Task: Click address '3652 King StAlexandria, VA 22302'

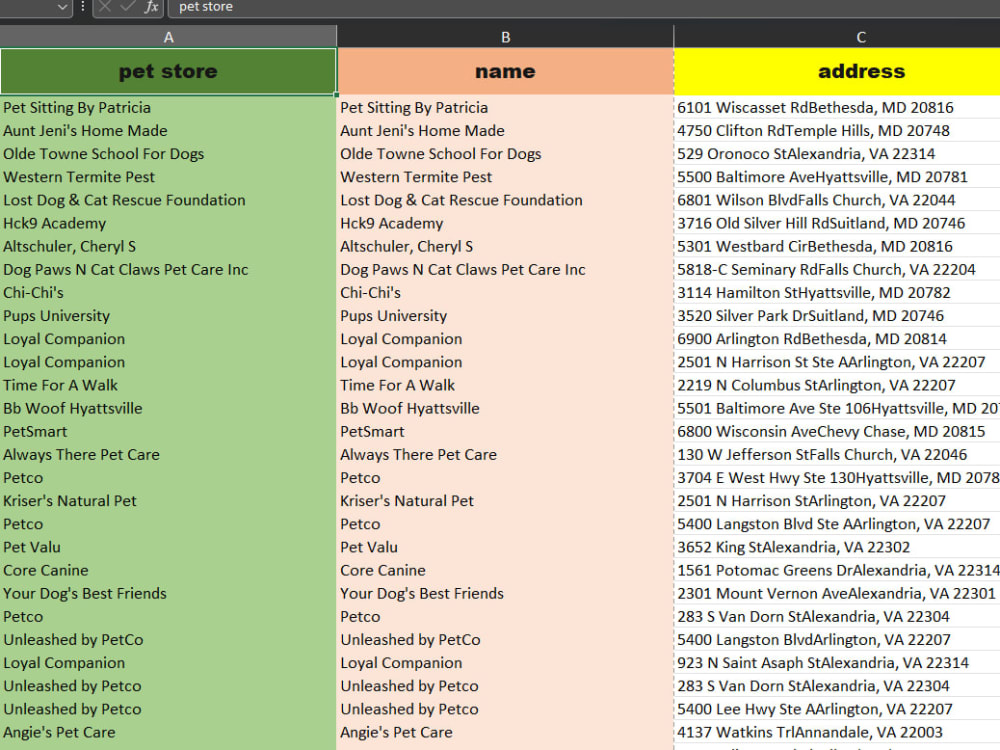Action: coord(793,547)
